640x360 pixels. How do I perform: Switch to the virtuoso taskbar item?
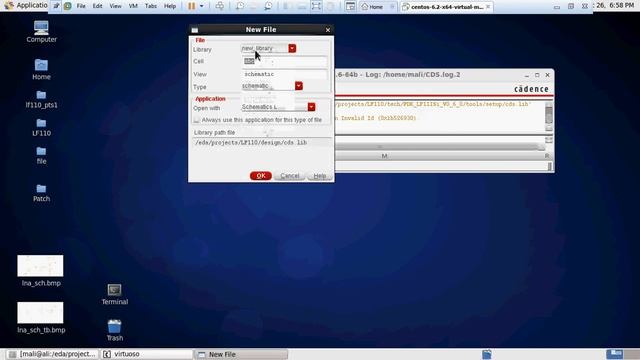147,354
